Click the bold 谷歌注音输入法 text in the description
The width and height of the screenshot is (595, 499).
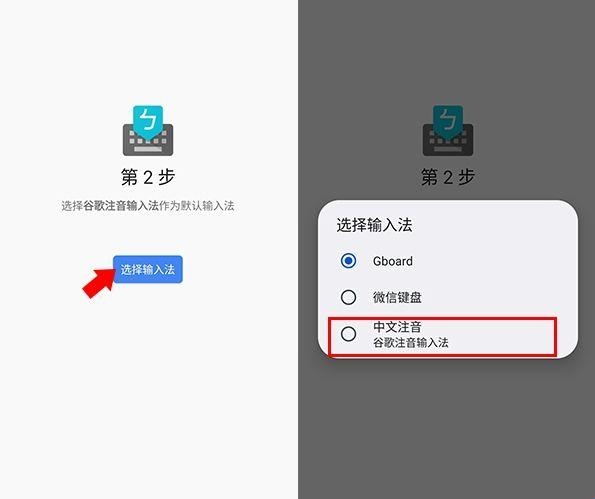click(x=121, y=206)
